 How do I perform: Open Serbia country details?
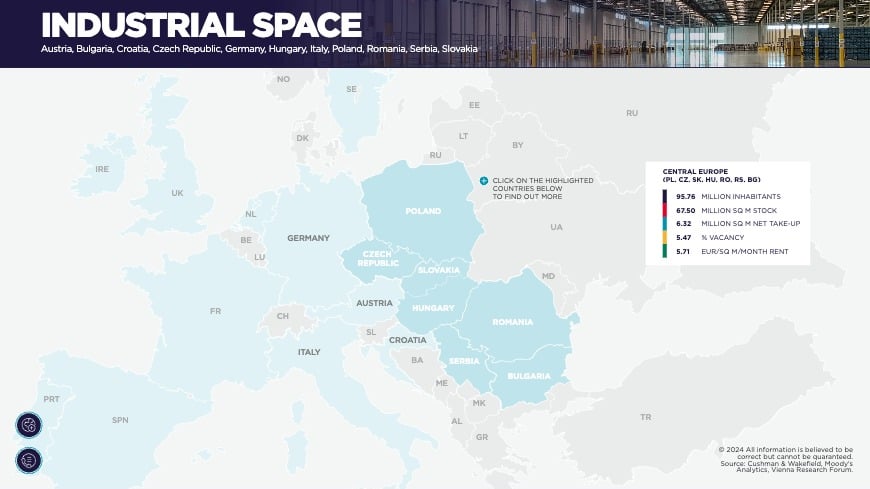464,361
